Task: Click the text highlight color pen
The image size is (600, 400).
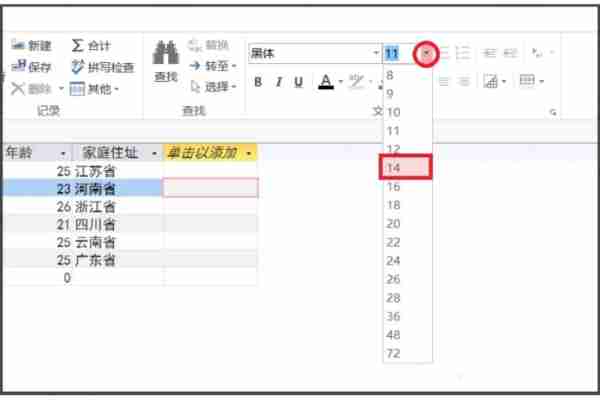Action: pos(356,82)
